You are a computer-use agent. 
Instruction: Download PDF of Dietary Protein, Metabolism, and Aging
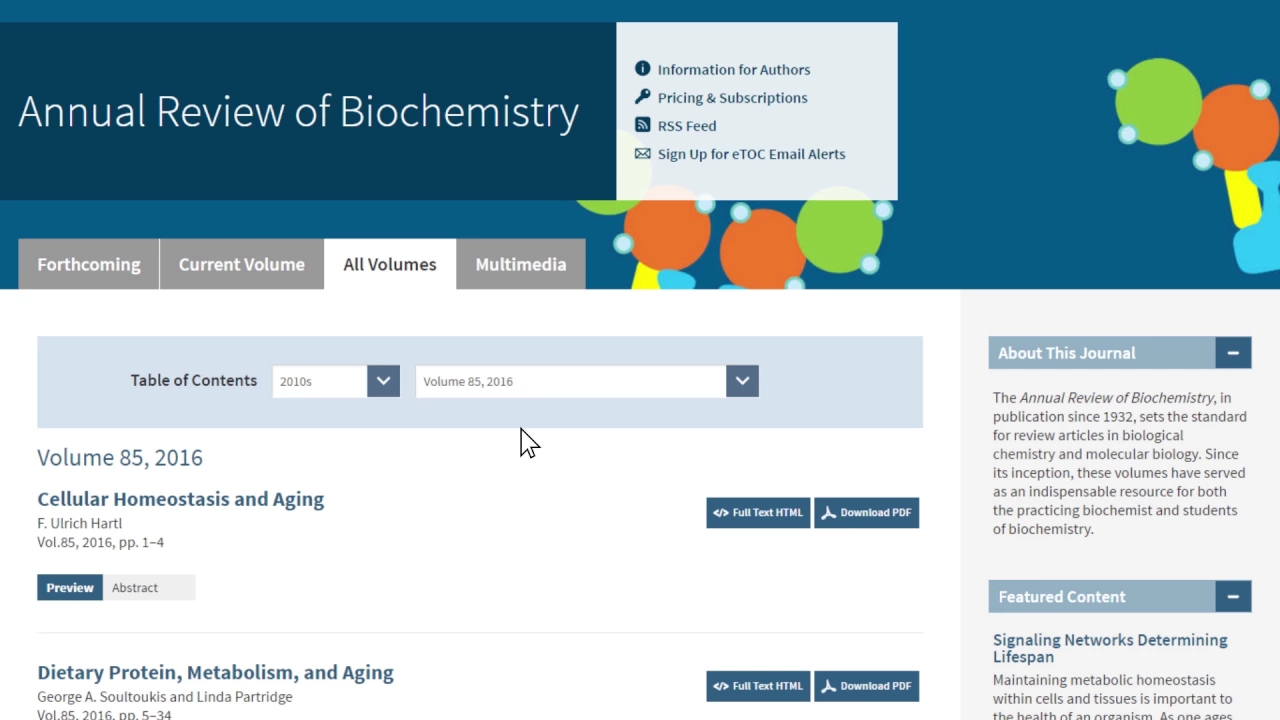(866, 686)
